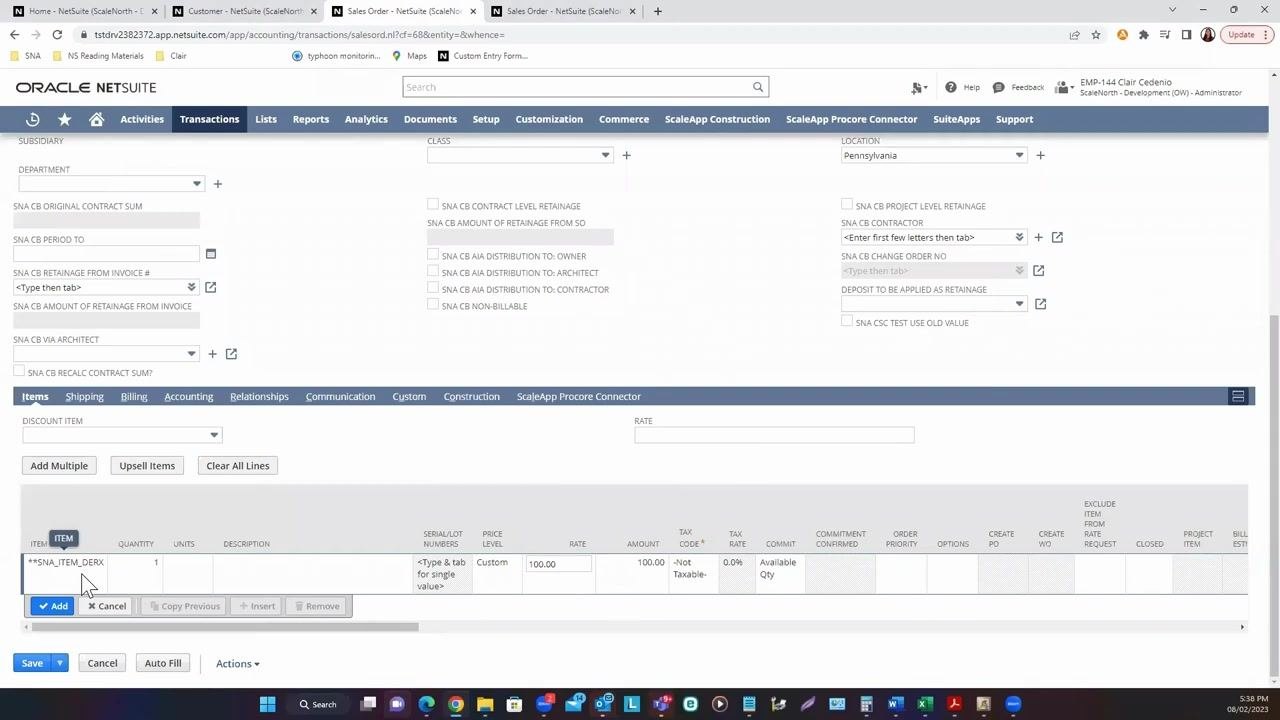The height and width of the screenshot is (720, 1280).
Task: Open the Discount Item dropdown
Action: point(213,435)
